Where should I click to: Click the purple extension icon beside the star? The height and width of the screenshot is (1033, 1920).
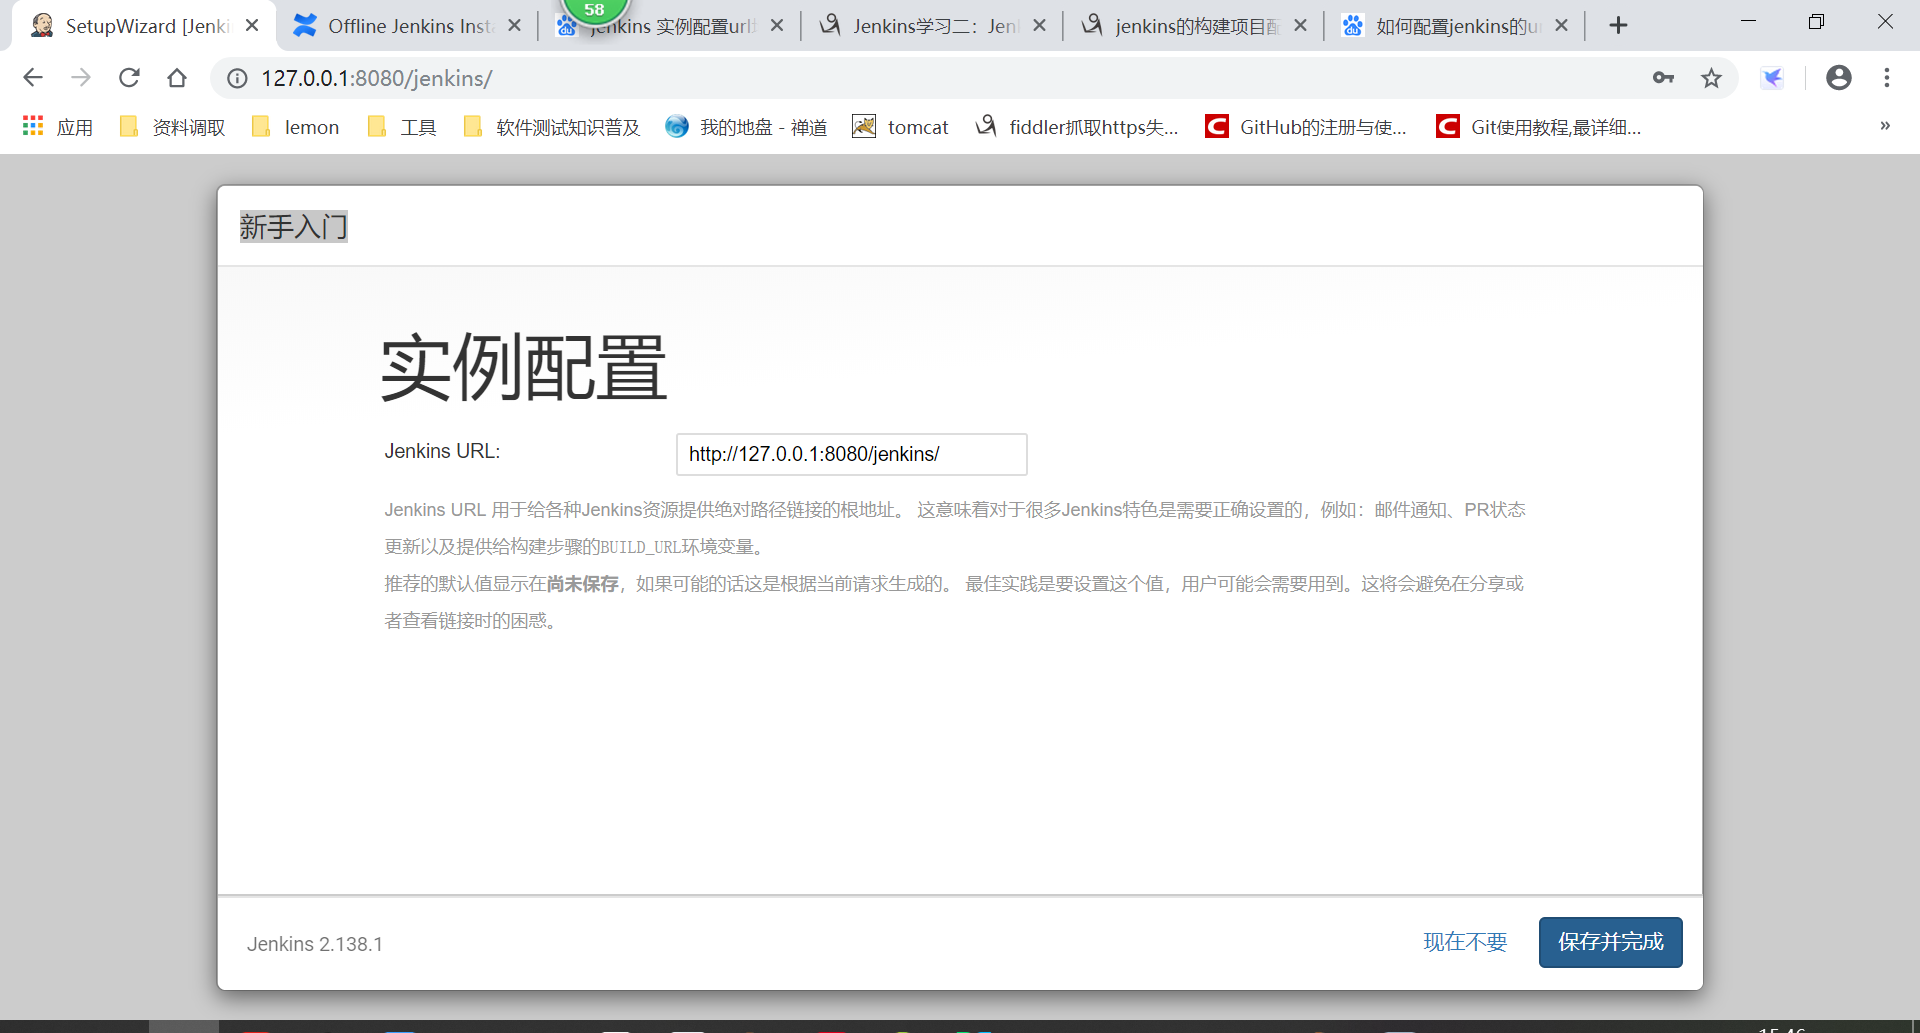[1773, 78]
